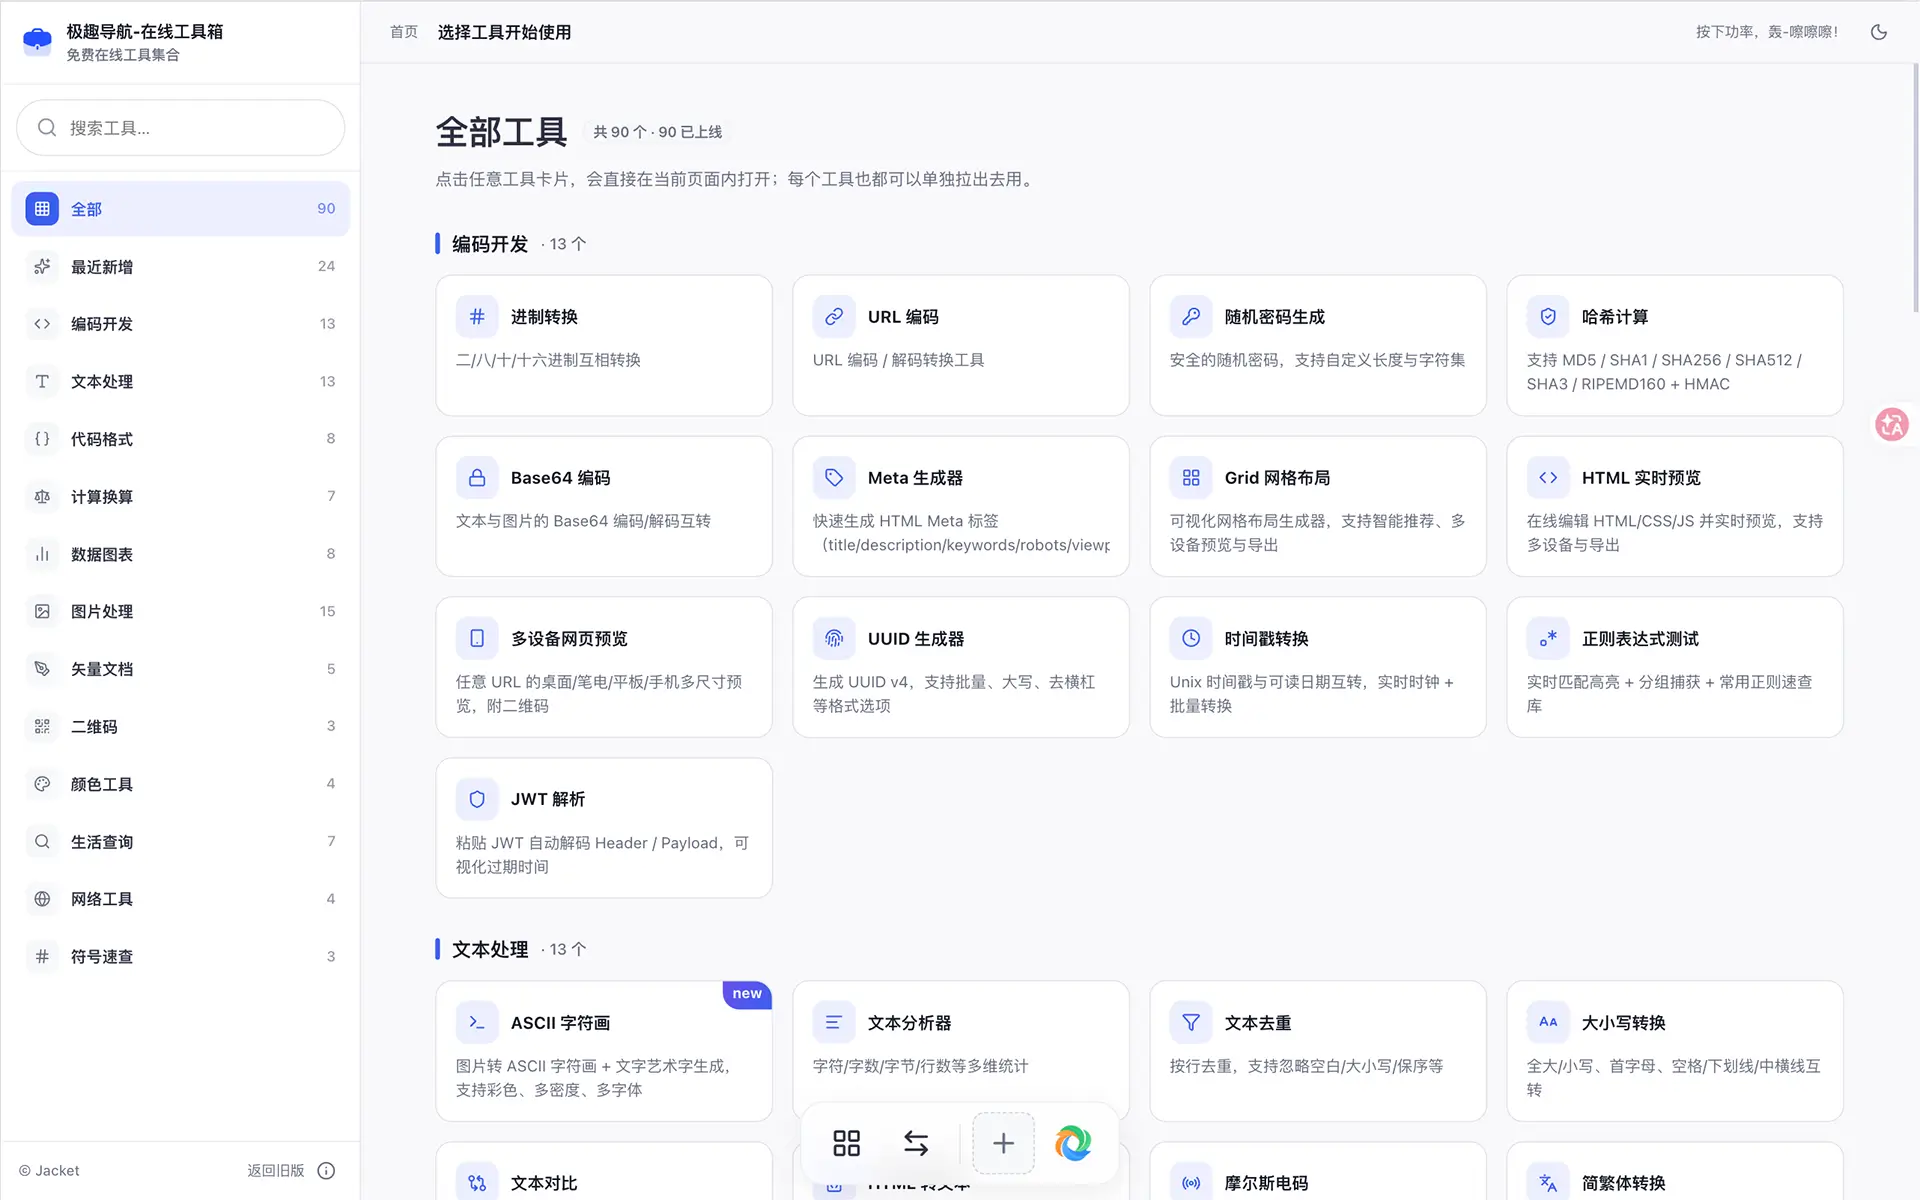Open the 随机密码生成 key icon

[x=1191, y=317]
